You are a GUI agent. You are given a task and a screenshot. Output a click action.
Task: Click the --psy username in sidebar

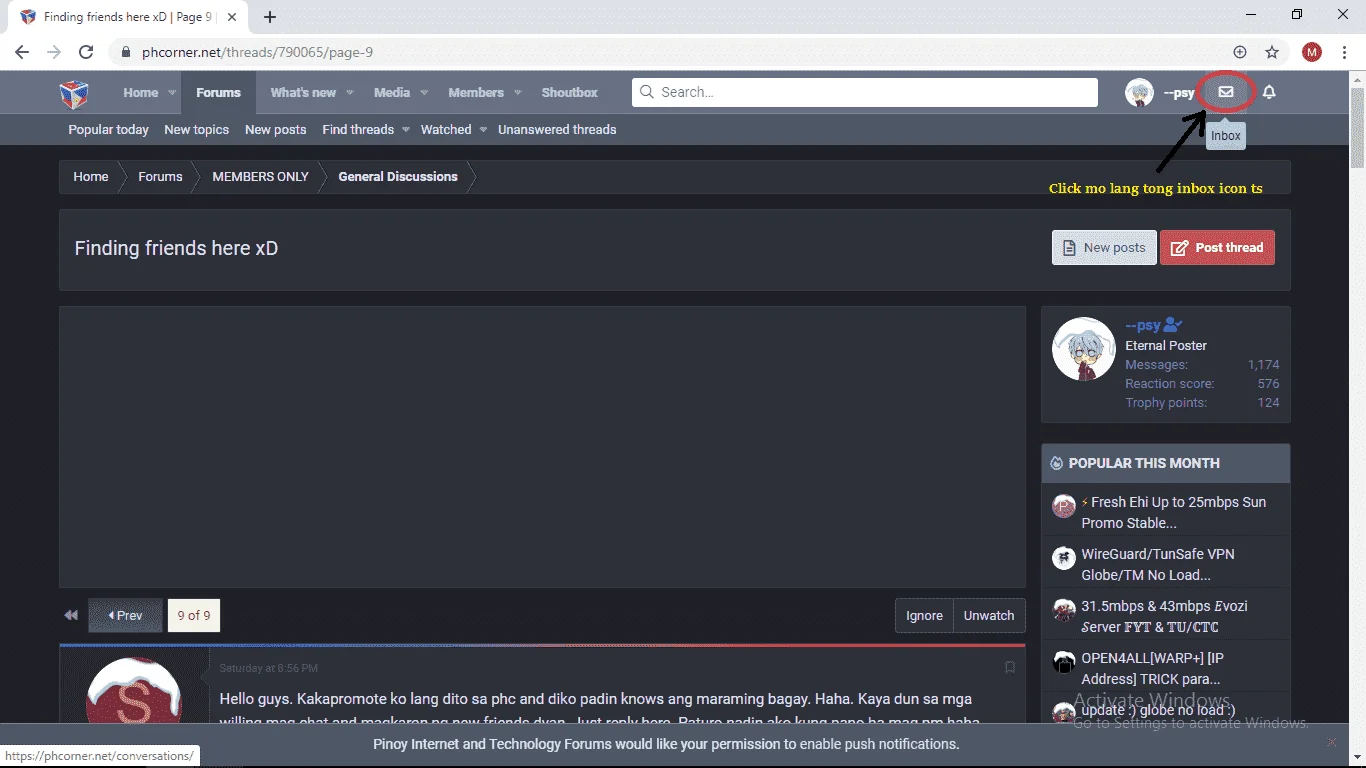coord(1142,326)
